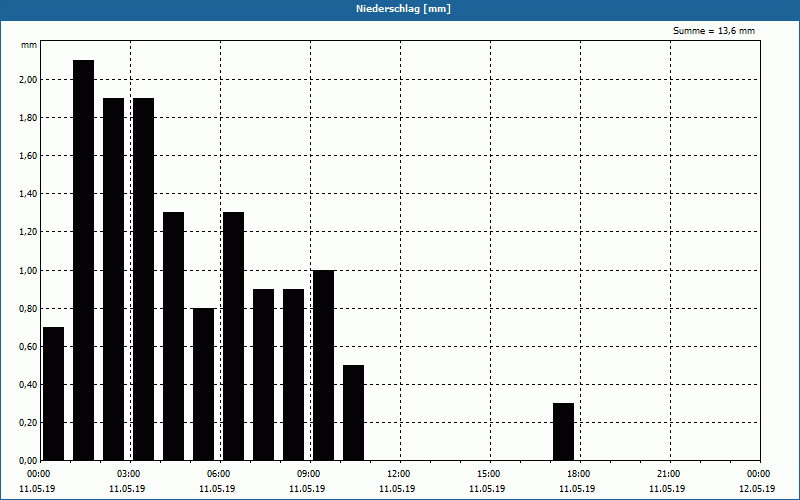The width and height of the screenshot is (800, 500).
Task: Click the 0,20 y-axis value
Action: [x=28, y=422]
